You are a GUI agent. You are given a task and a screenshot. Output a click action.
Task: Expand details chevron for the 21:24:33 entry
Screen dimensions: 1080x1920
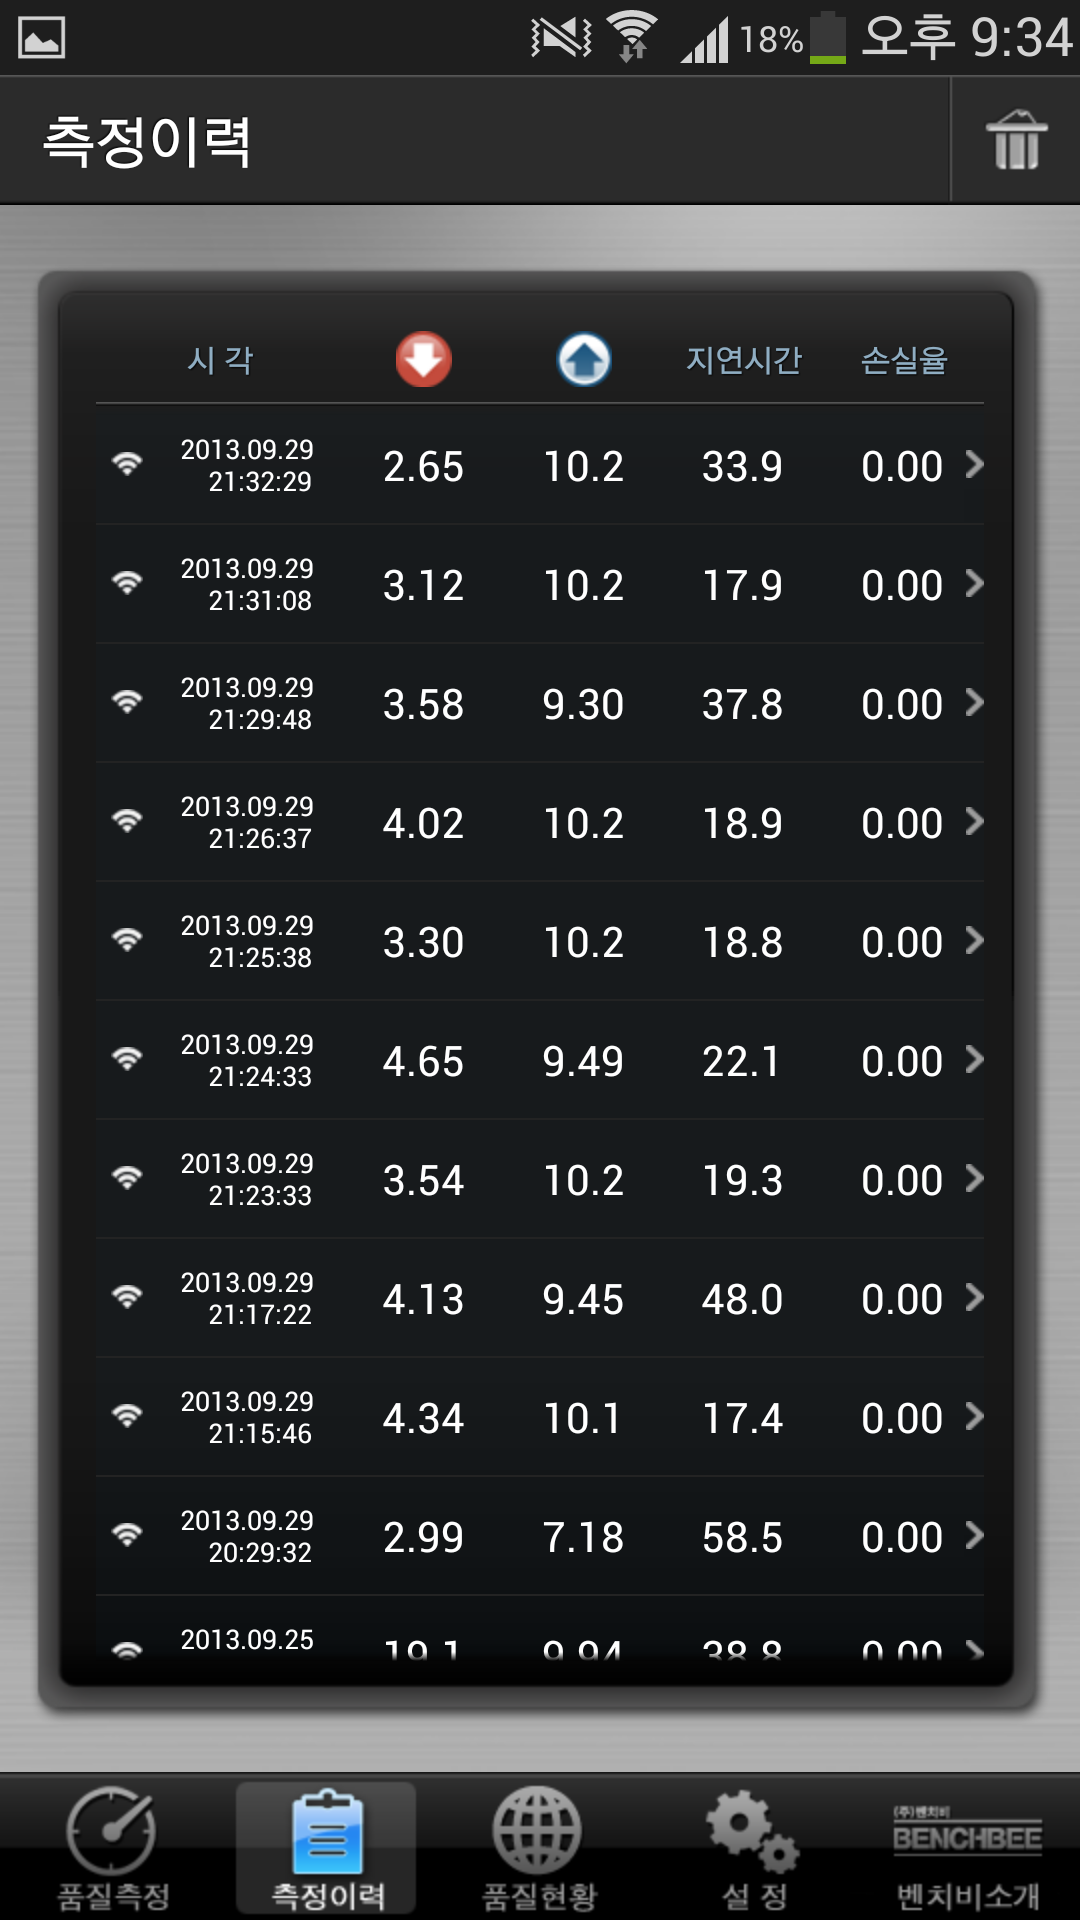click(x=974, y=1059)
